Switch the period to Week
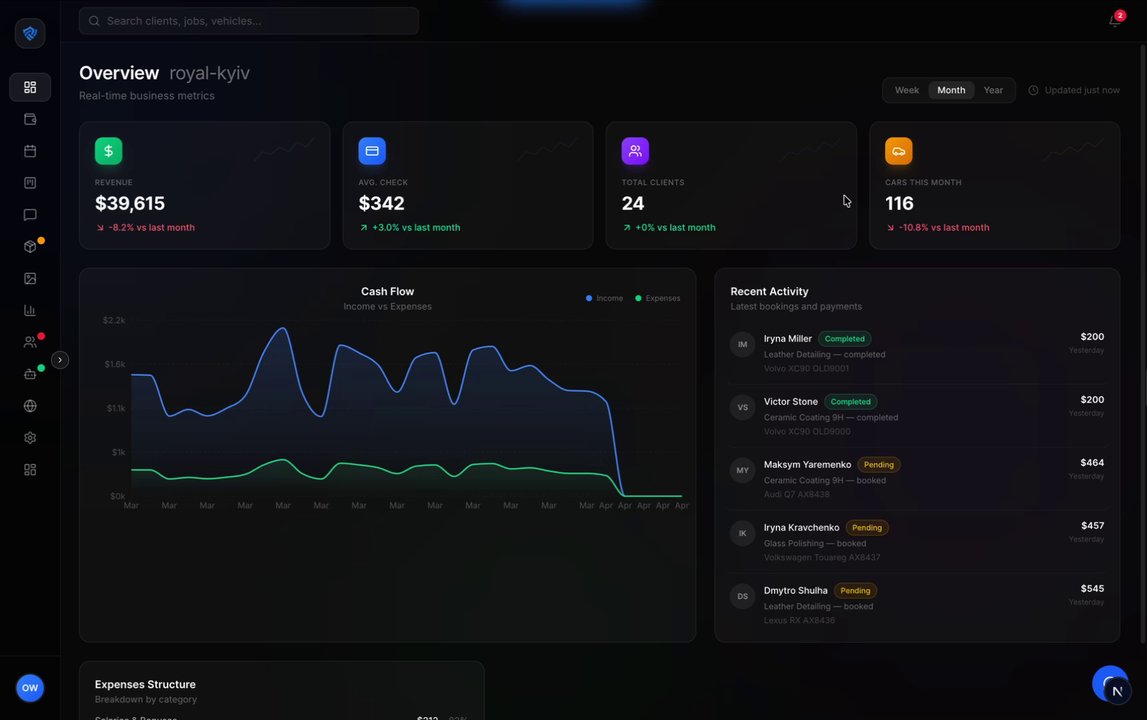 click(906, 90)
